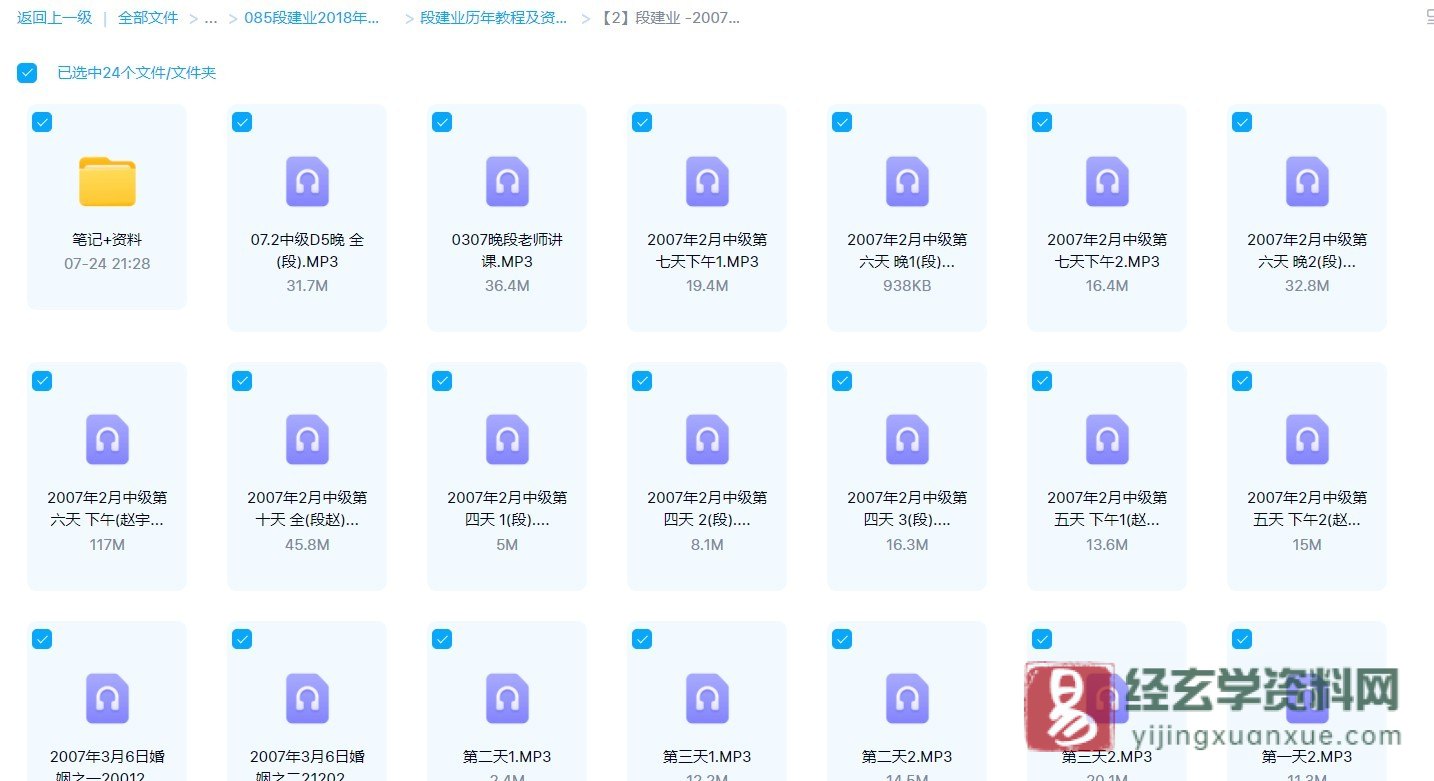Screen dimensions: 1434x781
Task: Uncheck checkbox on 第四天 3(段) card
Action: point(842,380)
